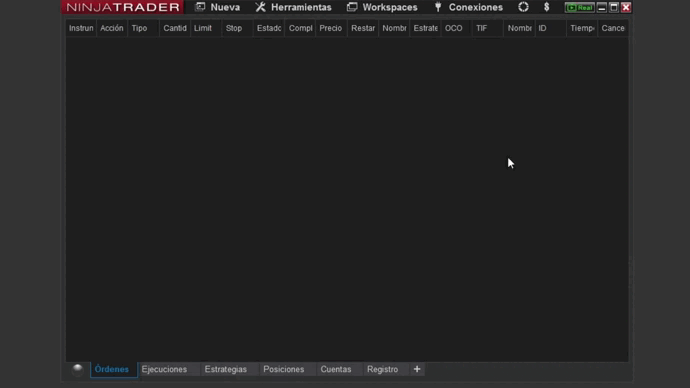Sort by the Compl column header
Viewport: 690px width, 388px height.
click(x=300, y=28)
